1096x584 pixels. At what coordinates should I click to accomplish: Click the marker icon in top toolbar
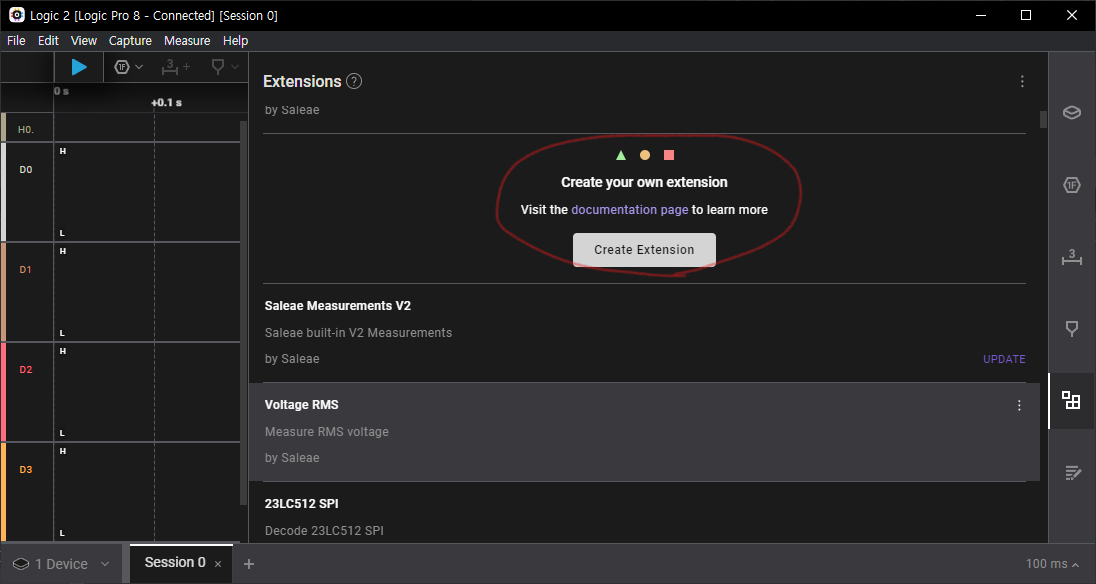[x=218, y=67]
